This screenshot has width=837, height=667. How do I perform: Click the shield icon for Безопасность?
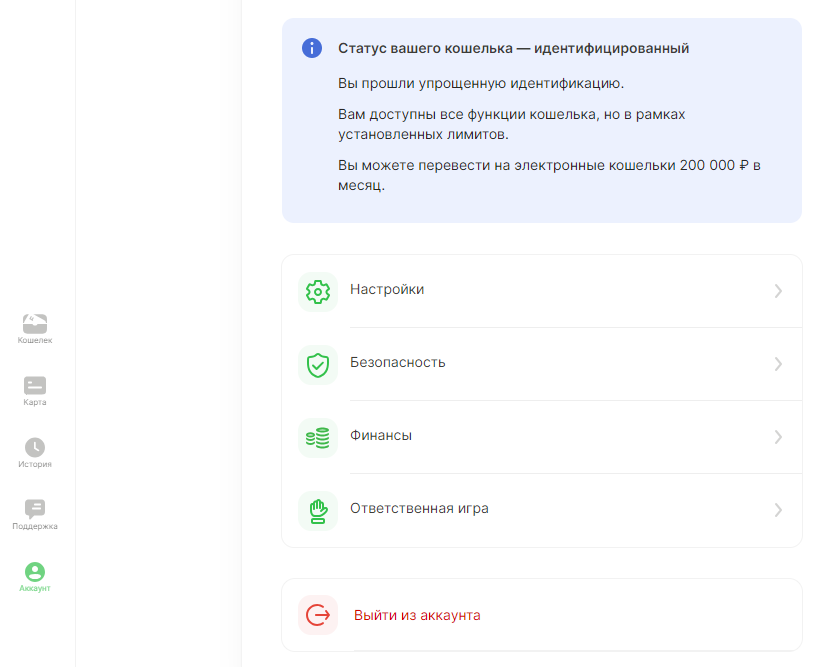[x=318, y=365]
